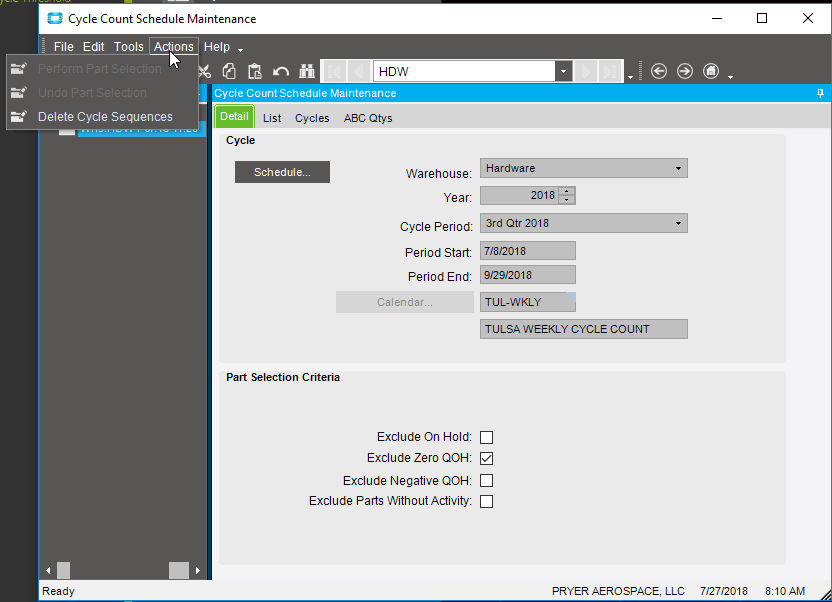
Task: Click the Home icon in toolbar
Action: point(710,71)
